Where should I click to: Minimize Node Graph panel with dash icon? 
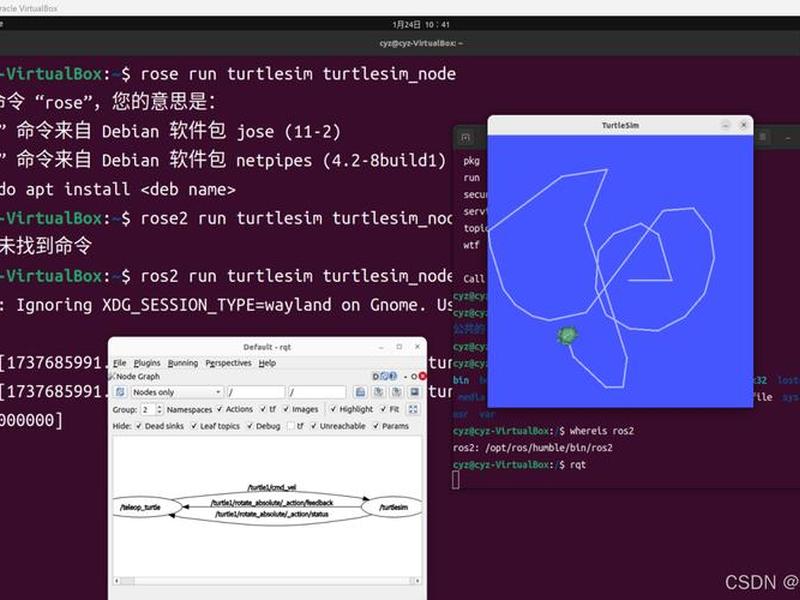click(406, 377)
